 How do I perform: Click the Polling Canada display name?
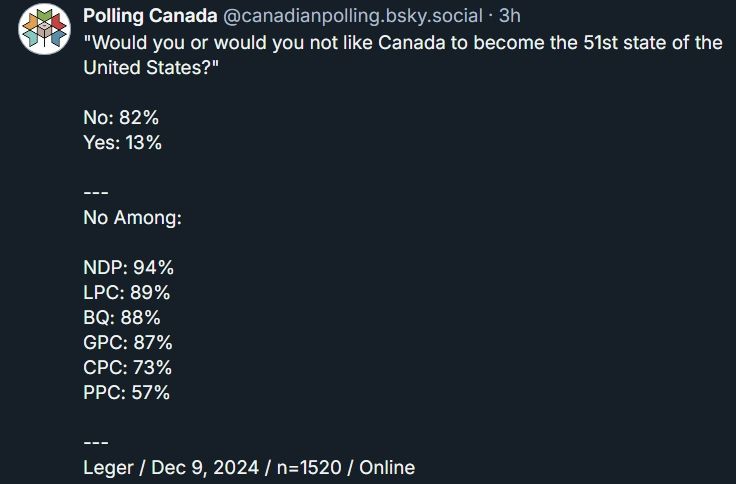click(x=150, y=16)
